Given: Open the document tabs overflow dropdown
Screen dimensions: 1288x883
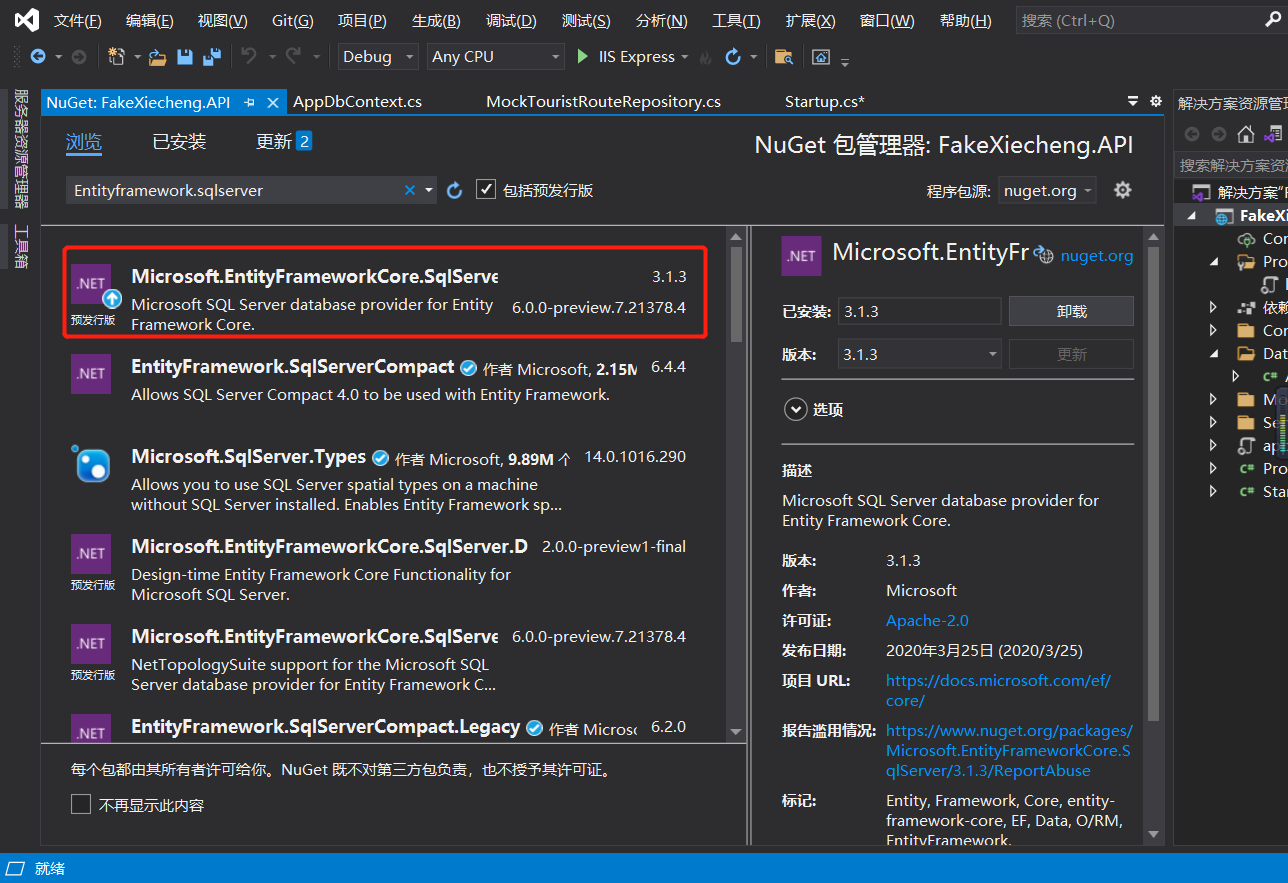Looking at the screenshot, I should click(x=1133, y=101).
